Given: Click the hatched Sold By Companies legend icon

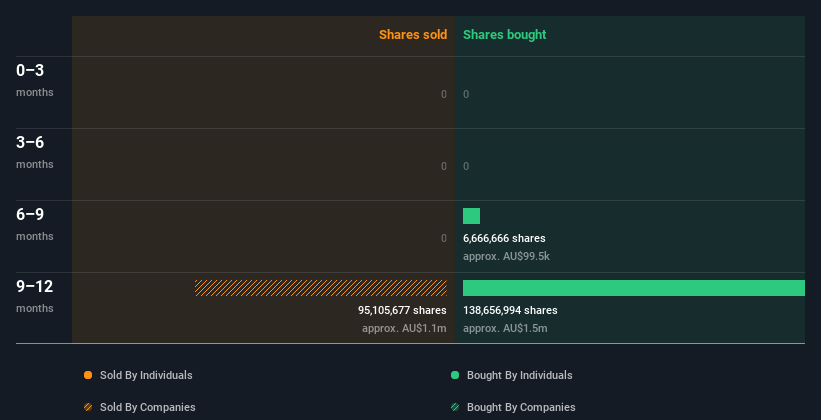Looking at the screenshot, I should (x=88, y=407).
